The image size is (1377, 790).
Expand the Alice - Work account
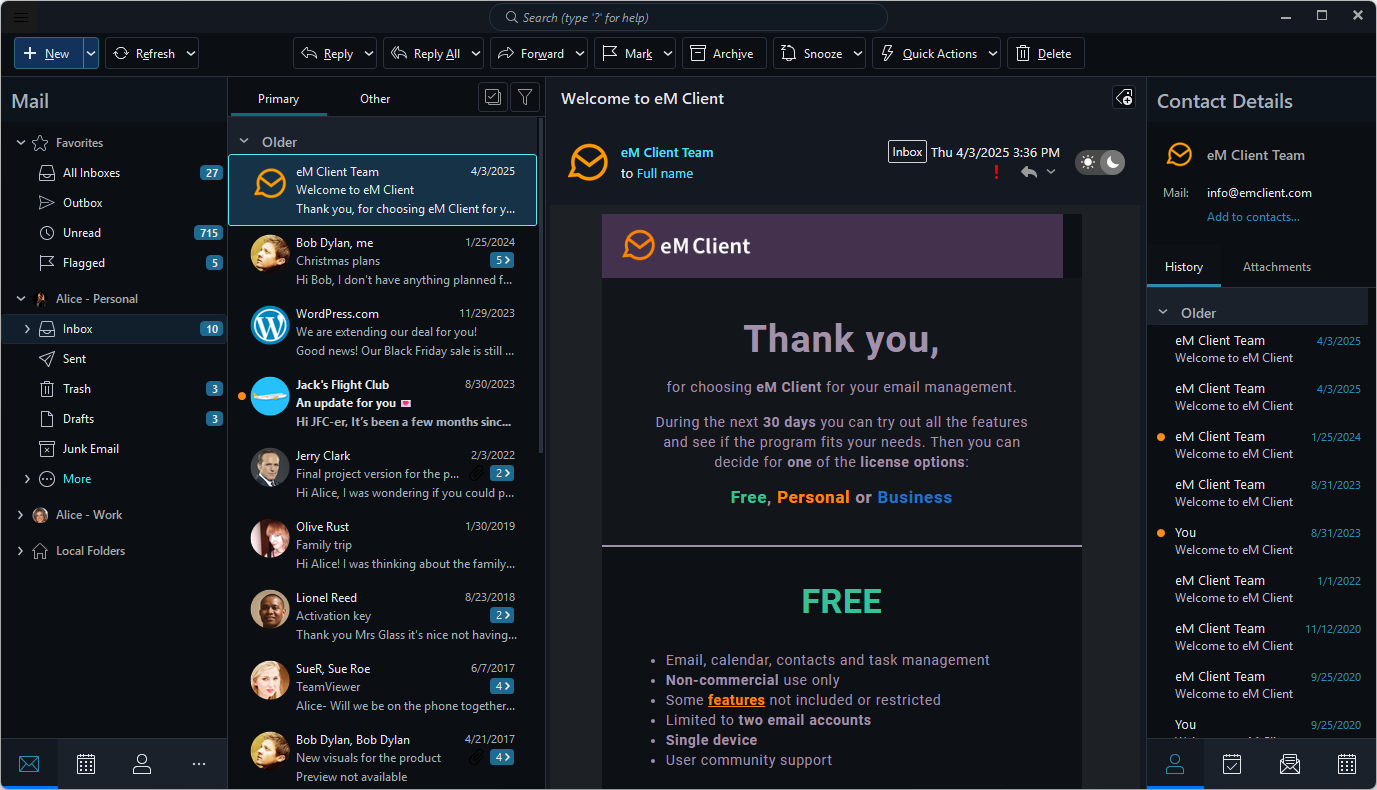click(x=21, y=515)
